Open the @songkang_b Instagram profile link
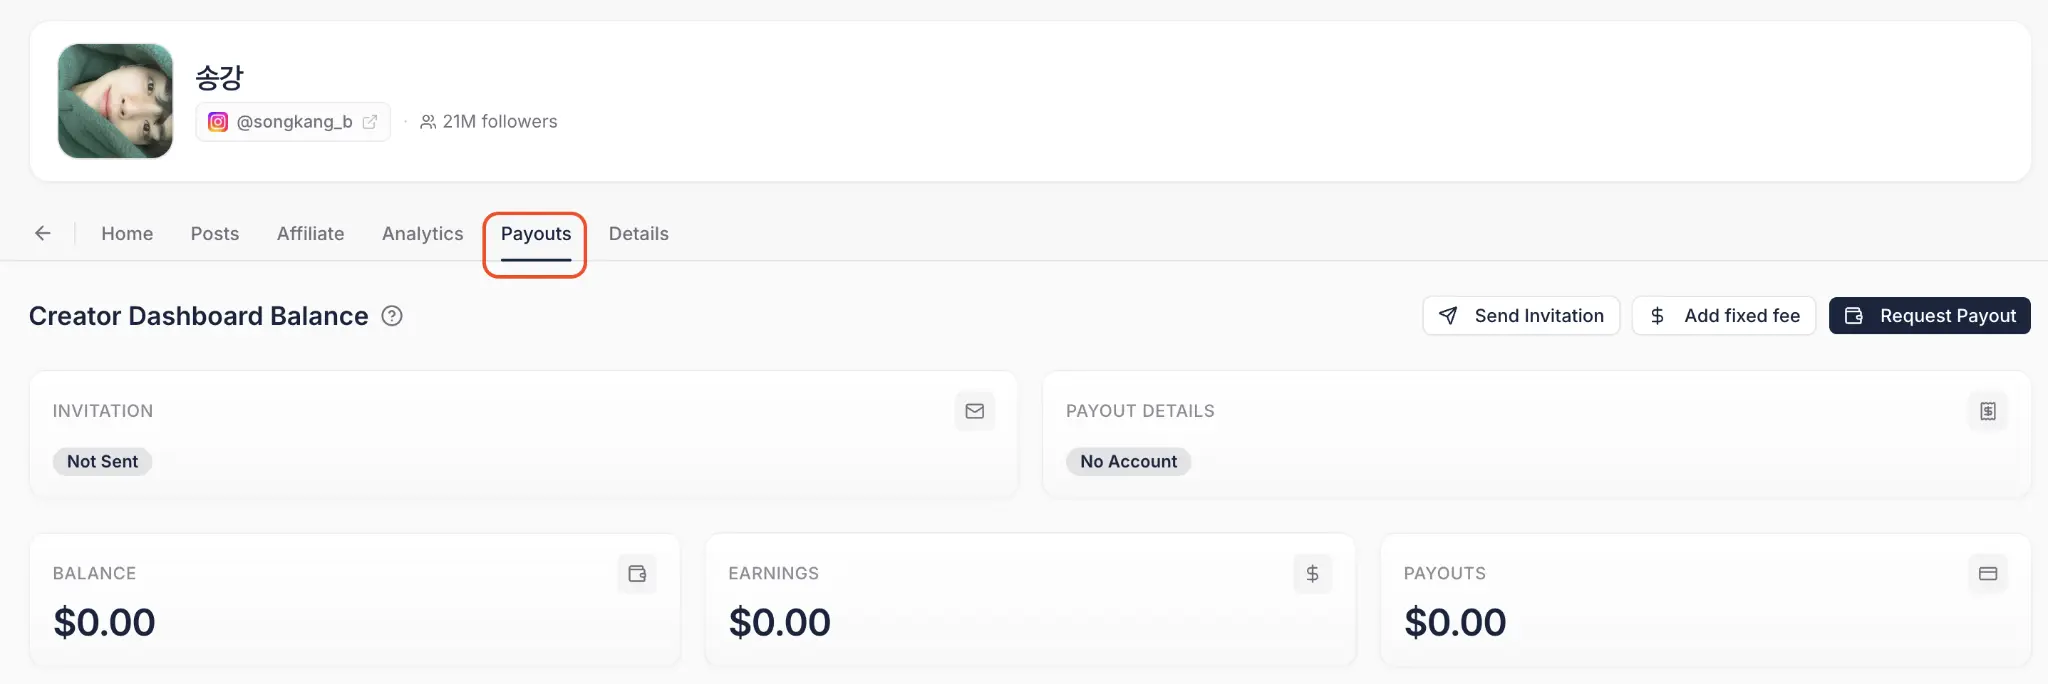The image size is (2048, 684). click(293, 122)
